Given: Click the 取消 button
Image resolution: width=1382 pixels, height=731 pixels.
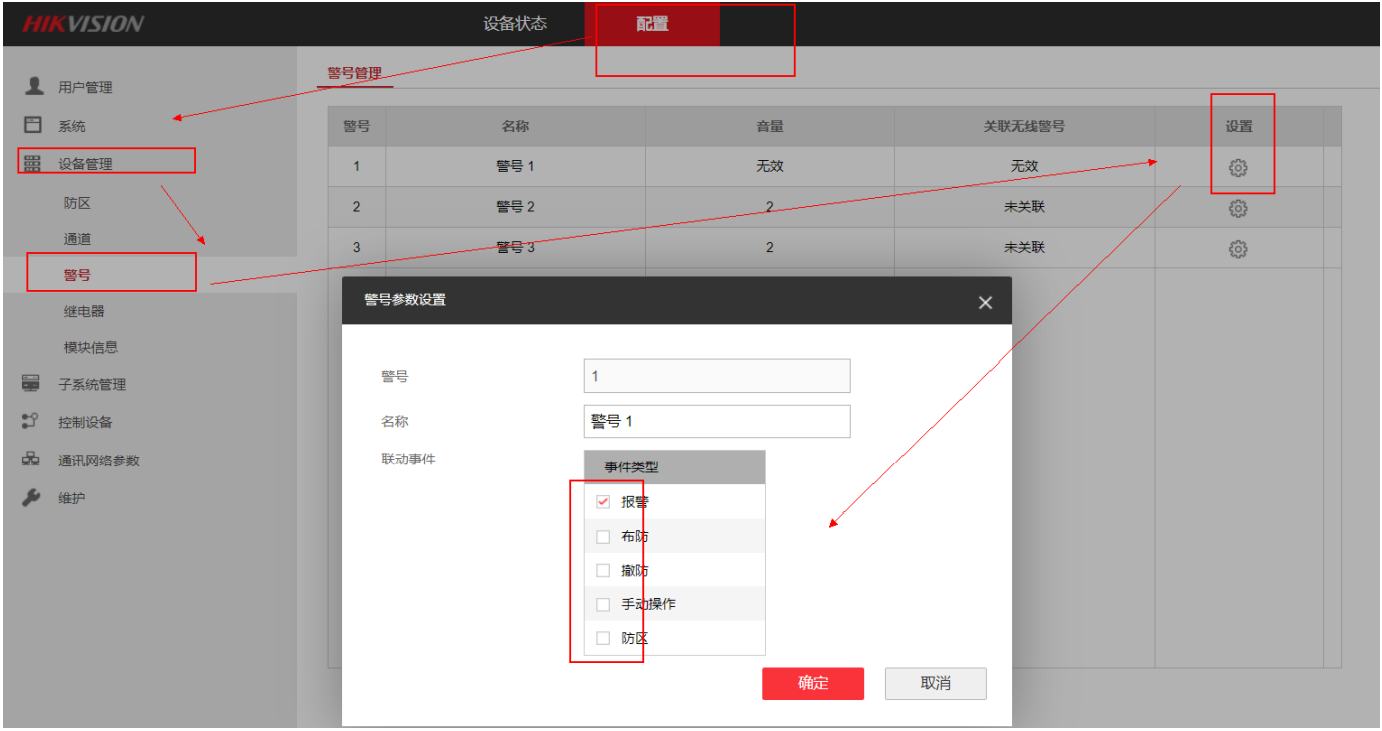Looking at the screenshot, I should pyautogui.click(x=936, y=684).
